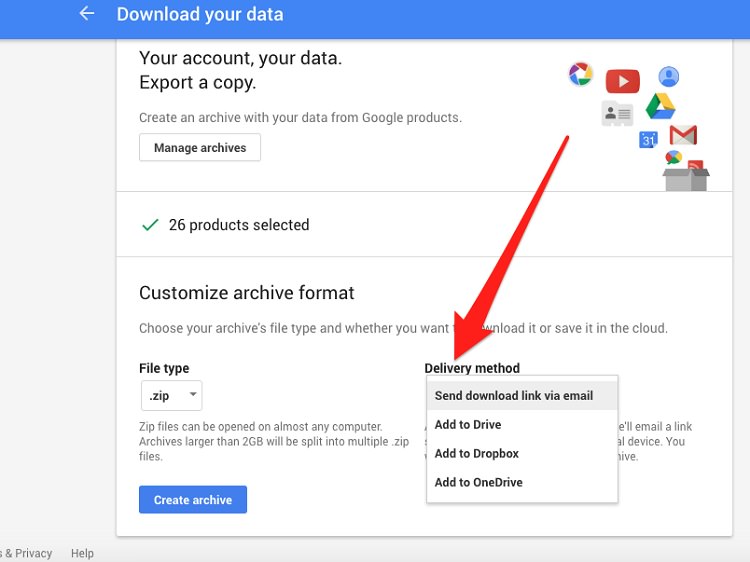Click the green checkmark beside products selected
This screenshot has height=562, width=750.
[150, 225]
